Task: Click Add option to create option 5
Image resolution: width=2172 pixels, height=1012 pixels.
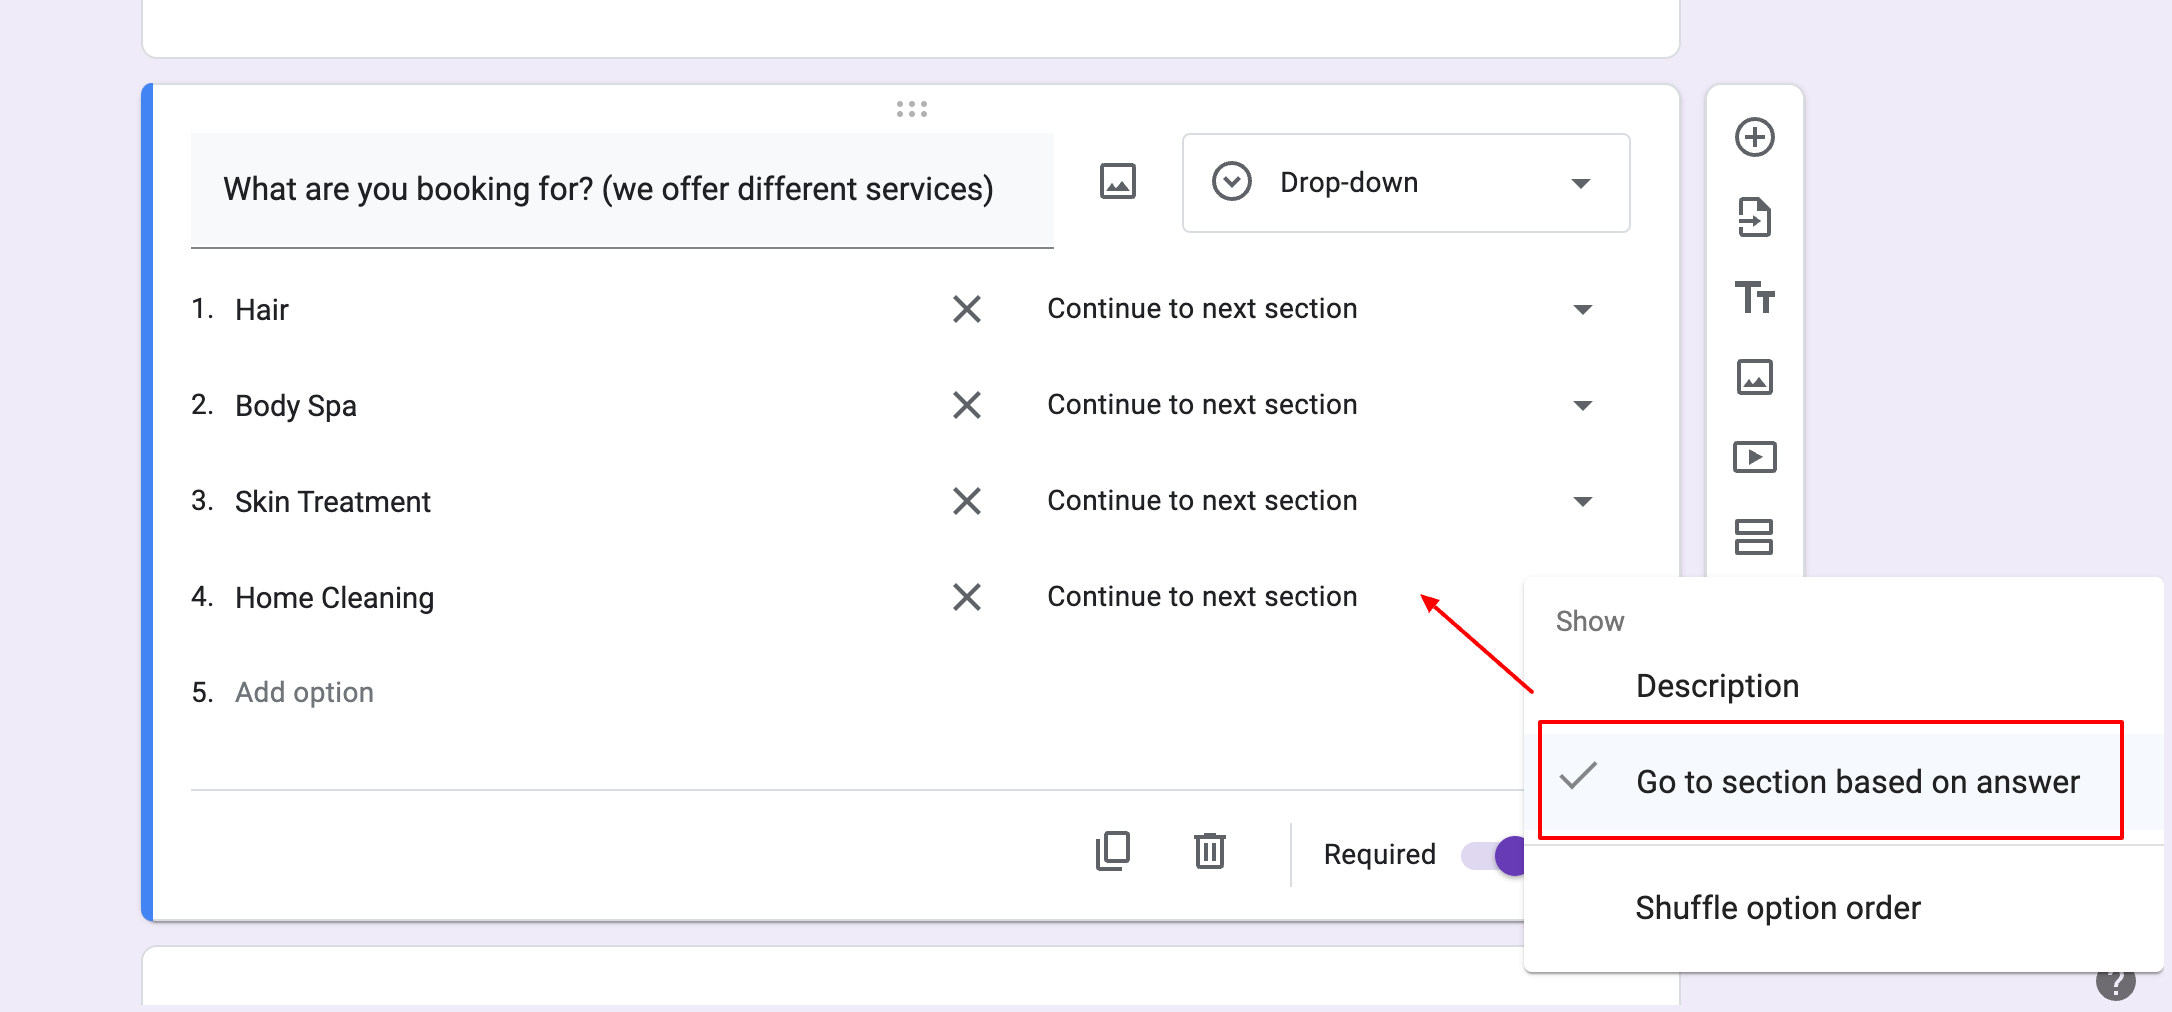Action: (x=304, y=691)
